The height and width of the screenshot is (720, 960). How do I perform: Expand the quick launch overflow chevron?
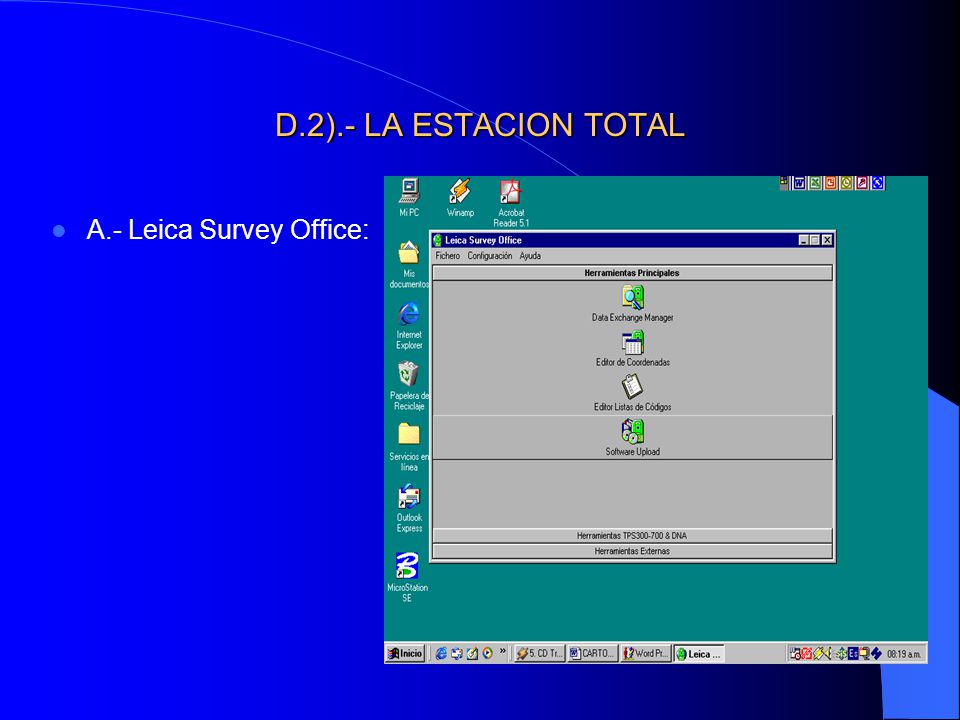point(503,651)
